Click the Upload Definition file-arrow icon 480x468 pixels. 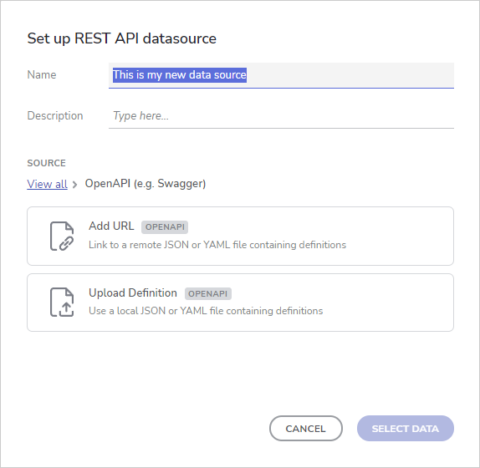coord(62,302)
